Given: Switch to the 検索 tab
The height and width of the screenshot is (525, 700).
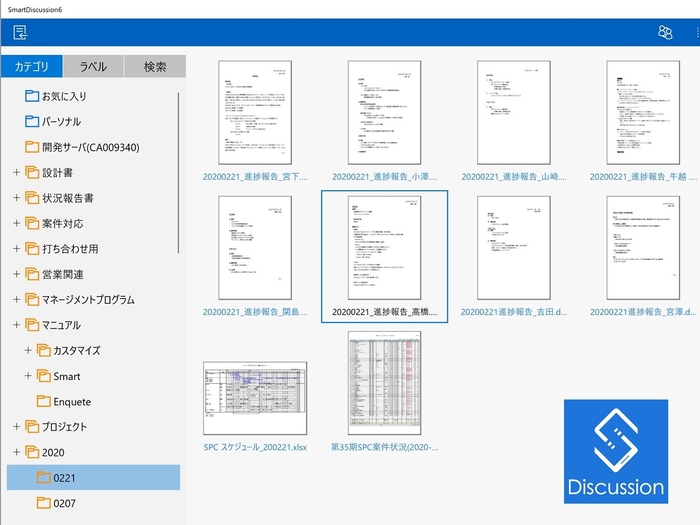Looking at the screenshot, I should pyautogui.click(x=155, y=67).
